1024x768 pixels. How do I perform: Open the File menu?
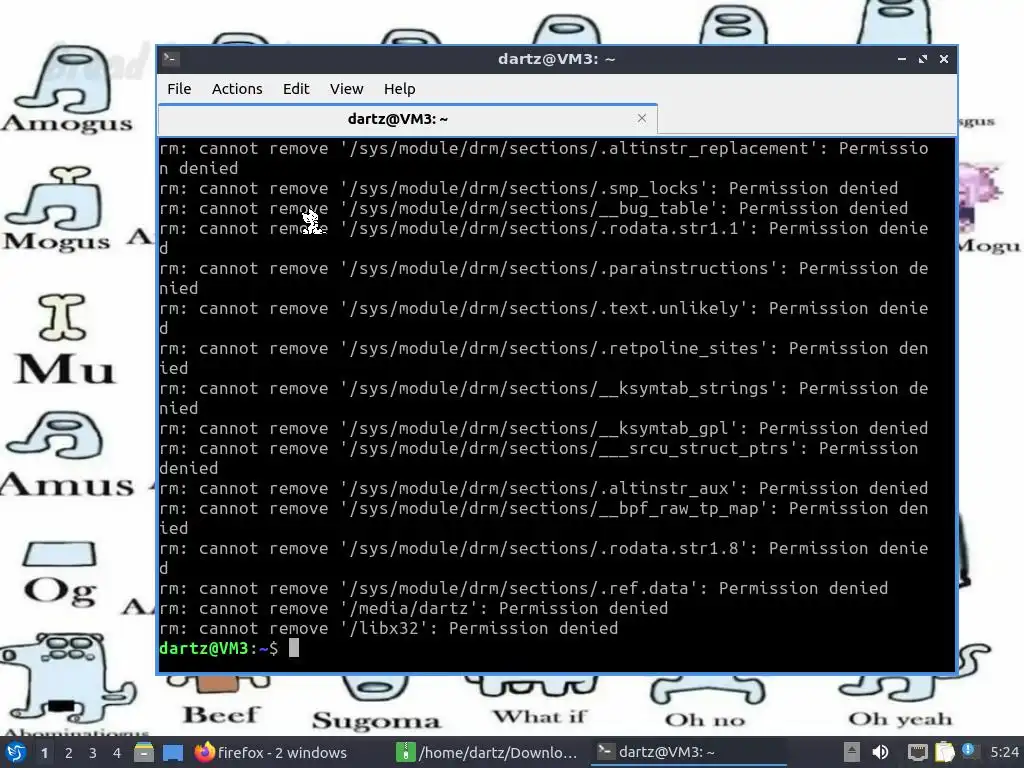coord(179,89)
